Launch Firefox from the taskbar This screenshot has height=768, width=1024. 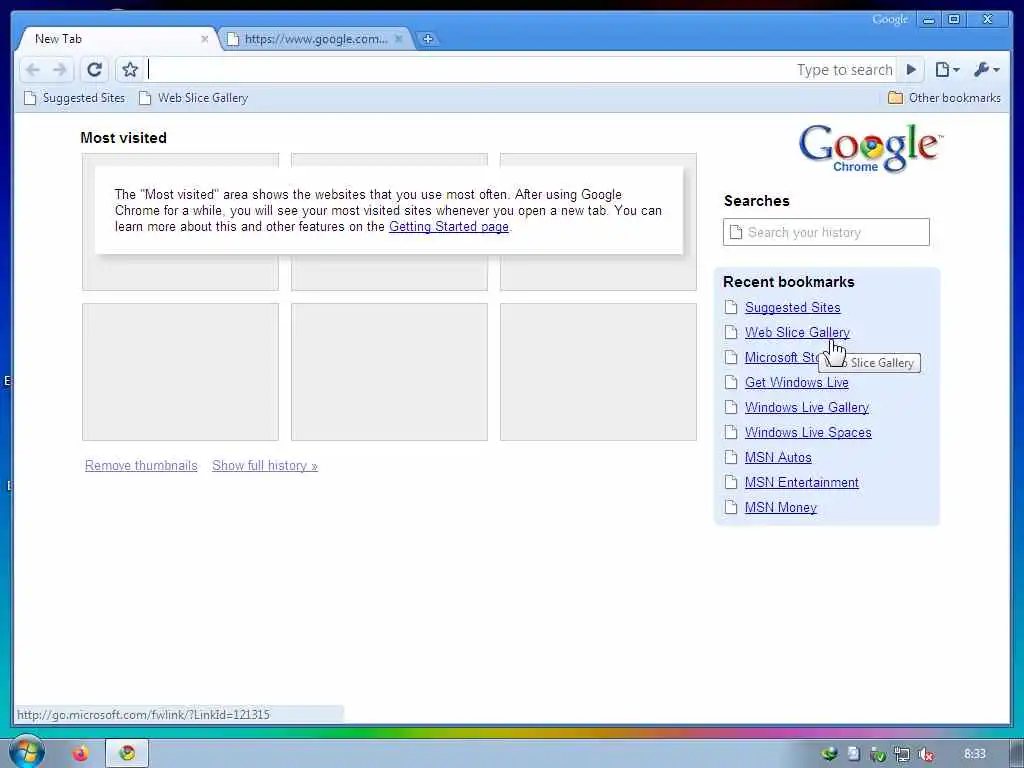pyautogui.click(x=80, y=754)
